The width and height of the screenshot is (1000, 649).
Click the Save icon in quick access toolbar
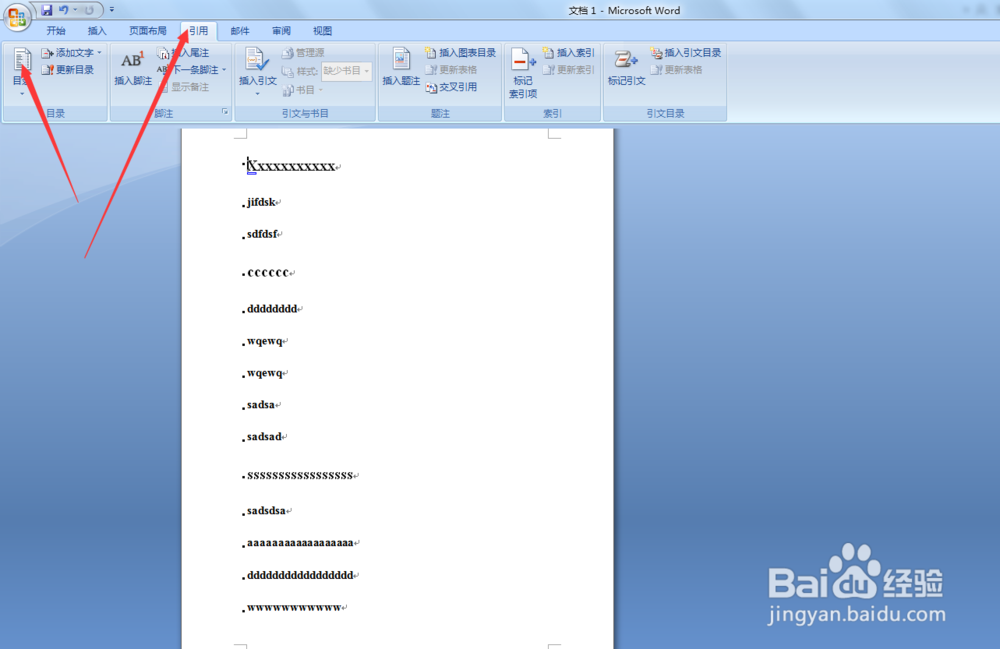tap(47, 10)
